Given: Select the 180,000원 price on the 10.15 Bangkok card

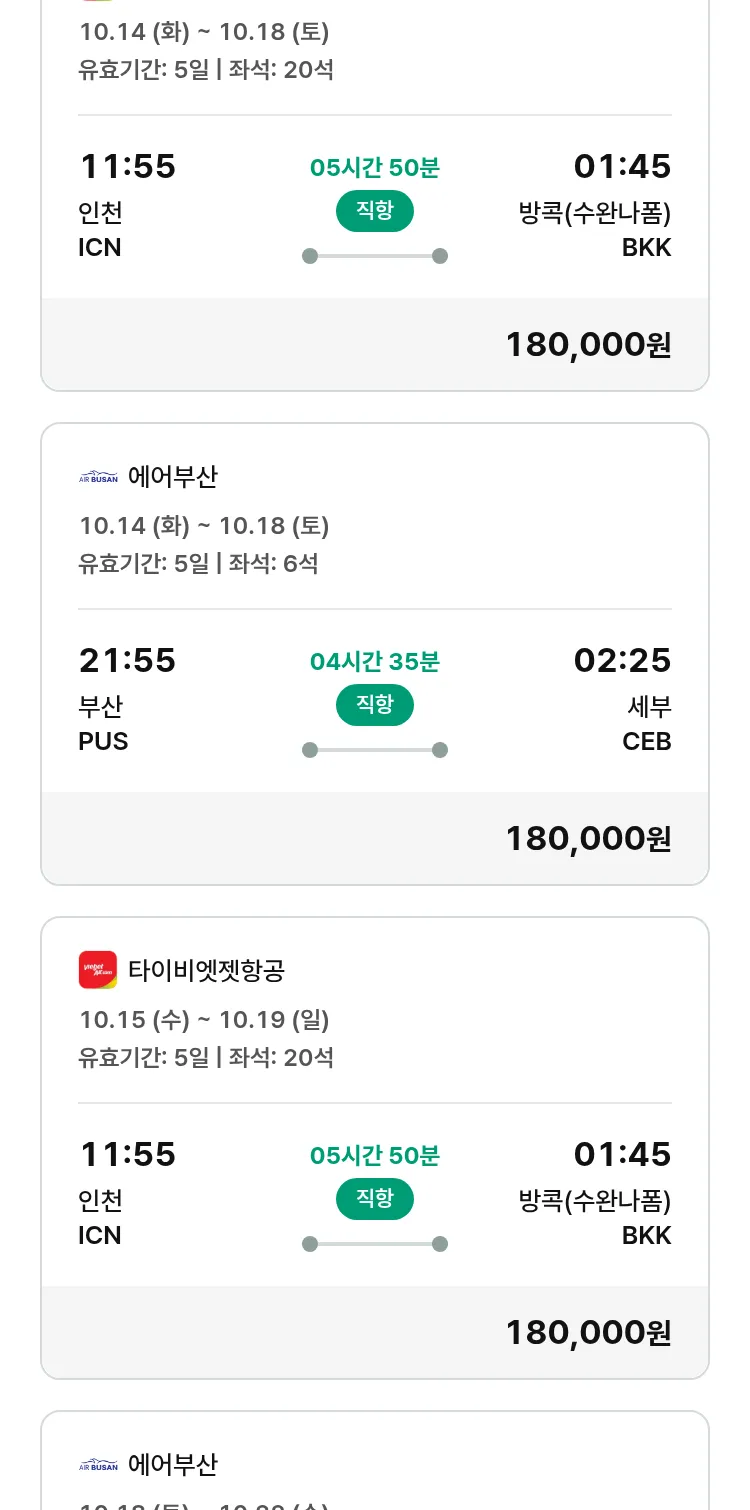Looking at the screenshot, I should coord(588,1332).
